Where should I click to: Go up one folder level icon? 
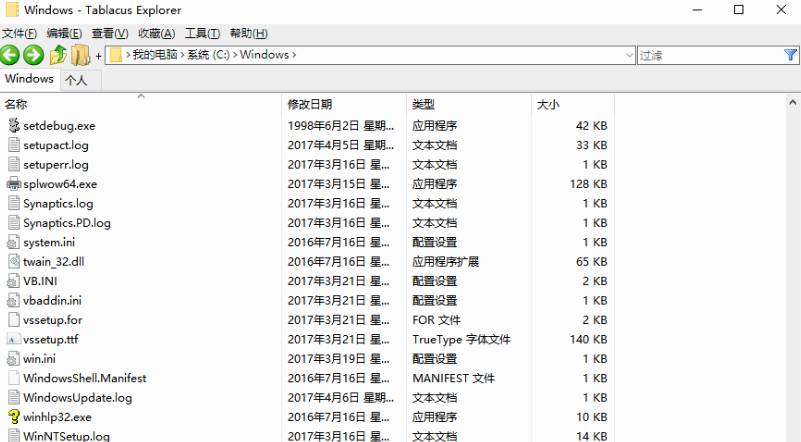58,55
